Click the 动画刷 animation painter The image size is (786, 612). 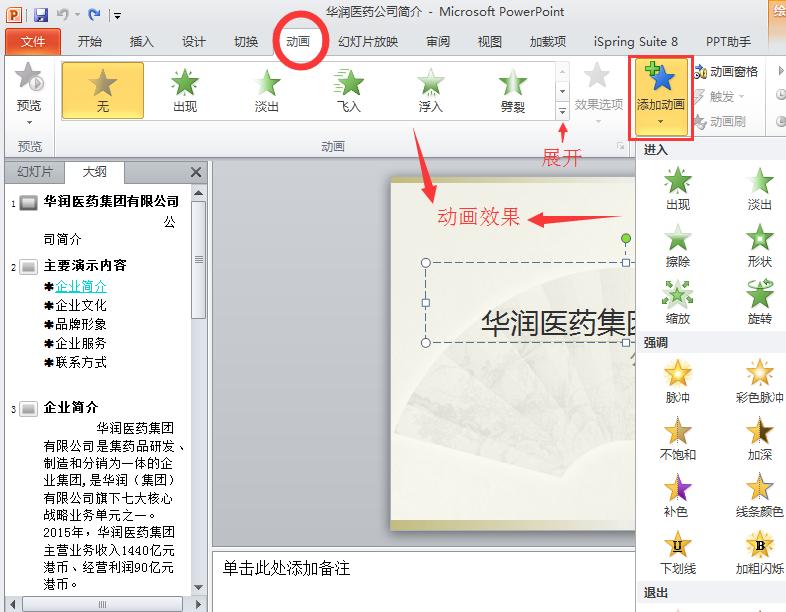click(x=720, y=121)
